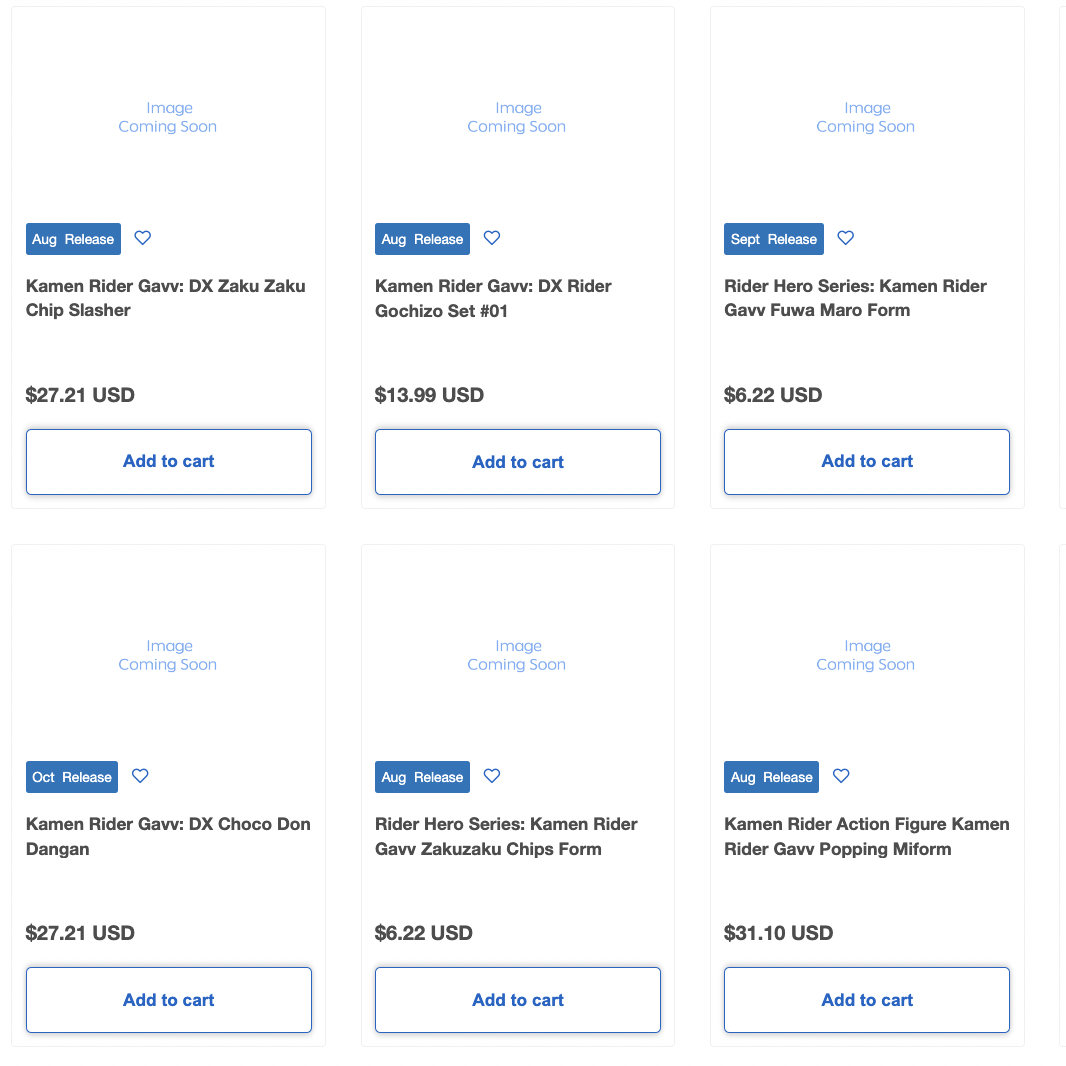View Rider Hero Series Gavv Fuwa Maro Form
The width and height of the screenshot is (1066, 1066).
point(855,298)
